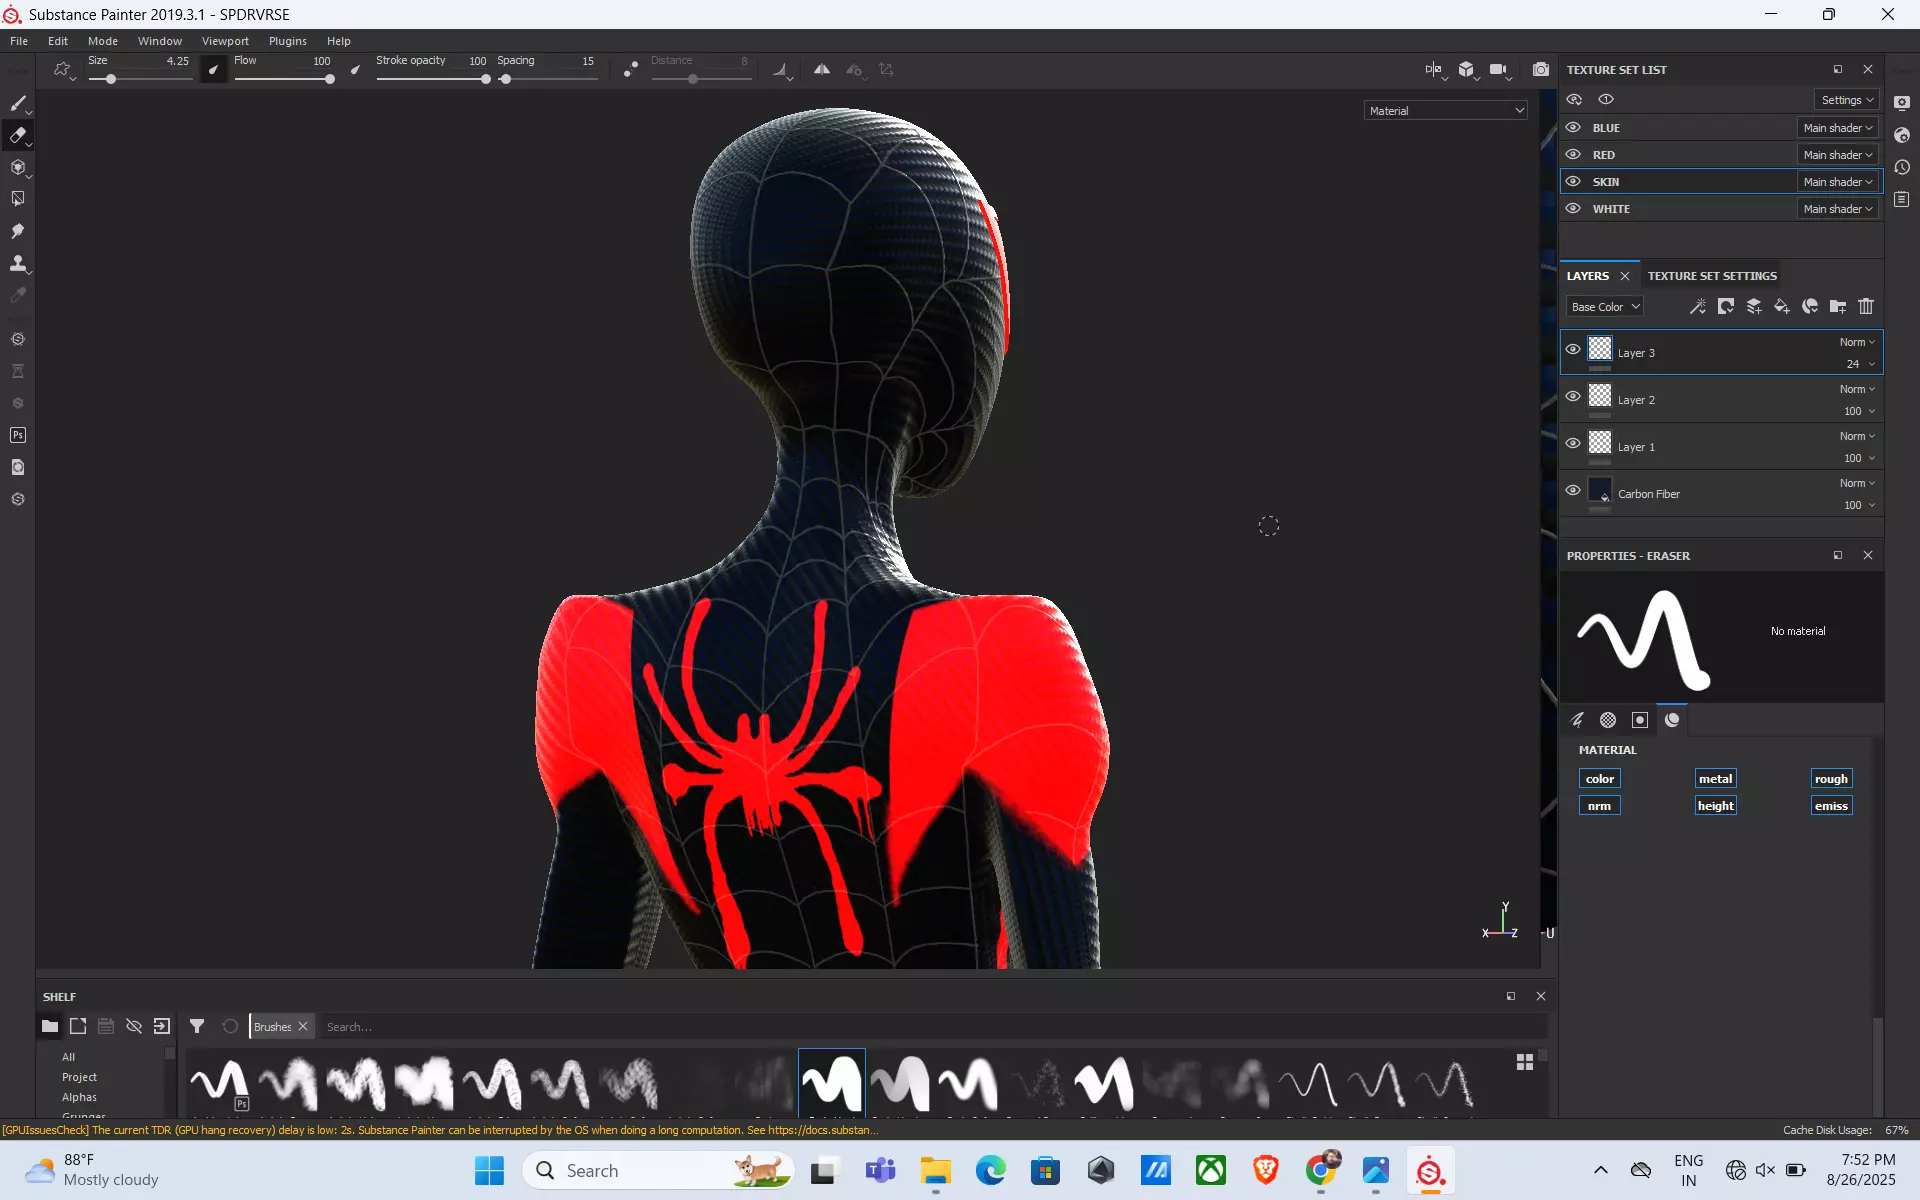Open the brush presets star icon

pos(62,70)
